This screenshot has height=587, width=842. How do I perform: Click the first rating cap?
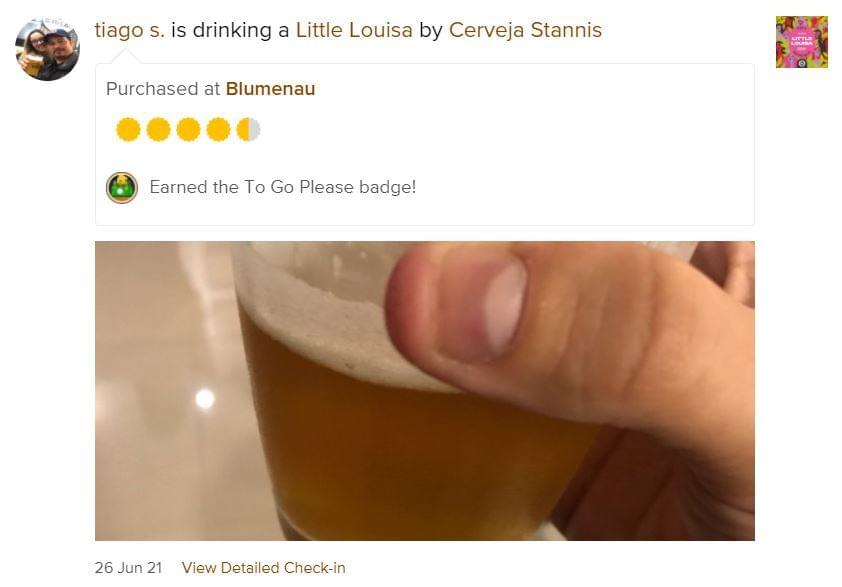tap(128, 129)
